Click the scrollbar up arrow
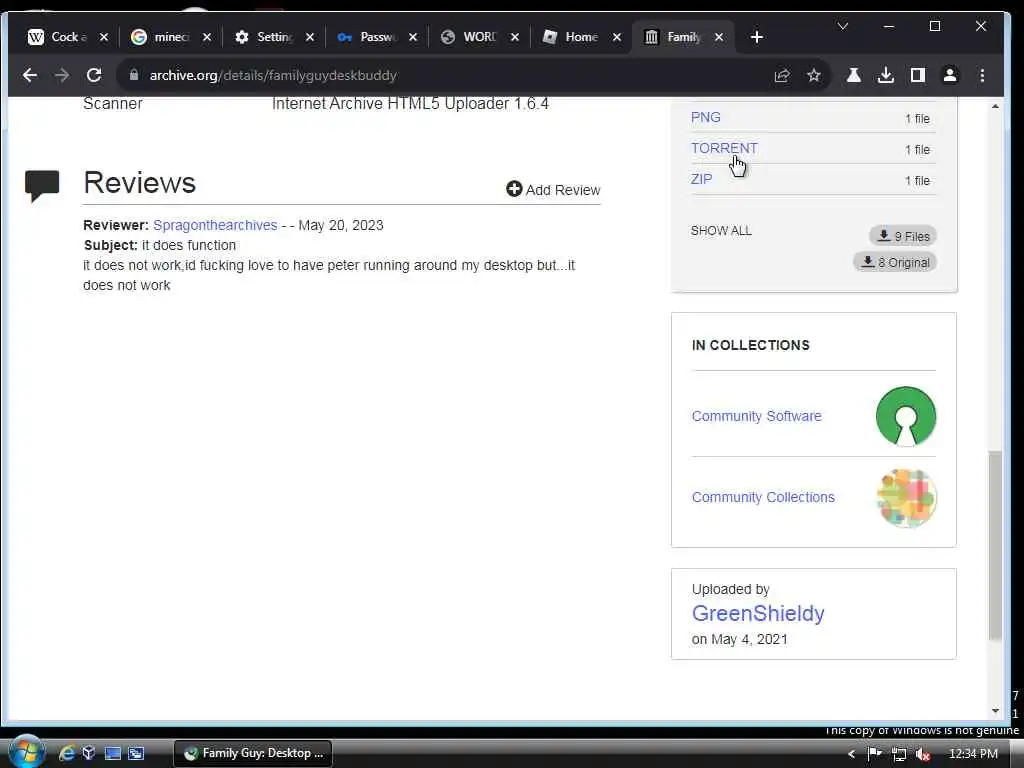 [995, 106]
